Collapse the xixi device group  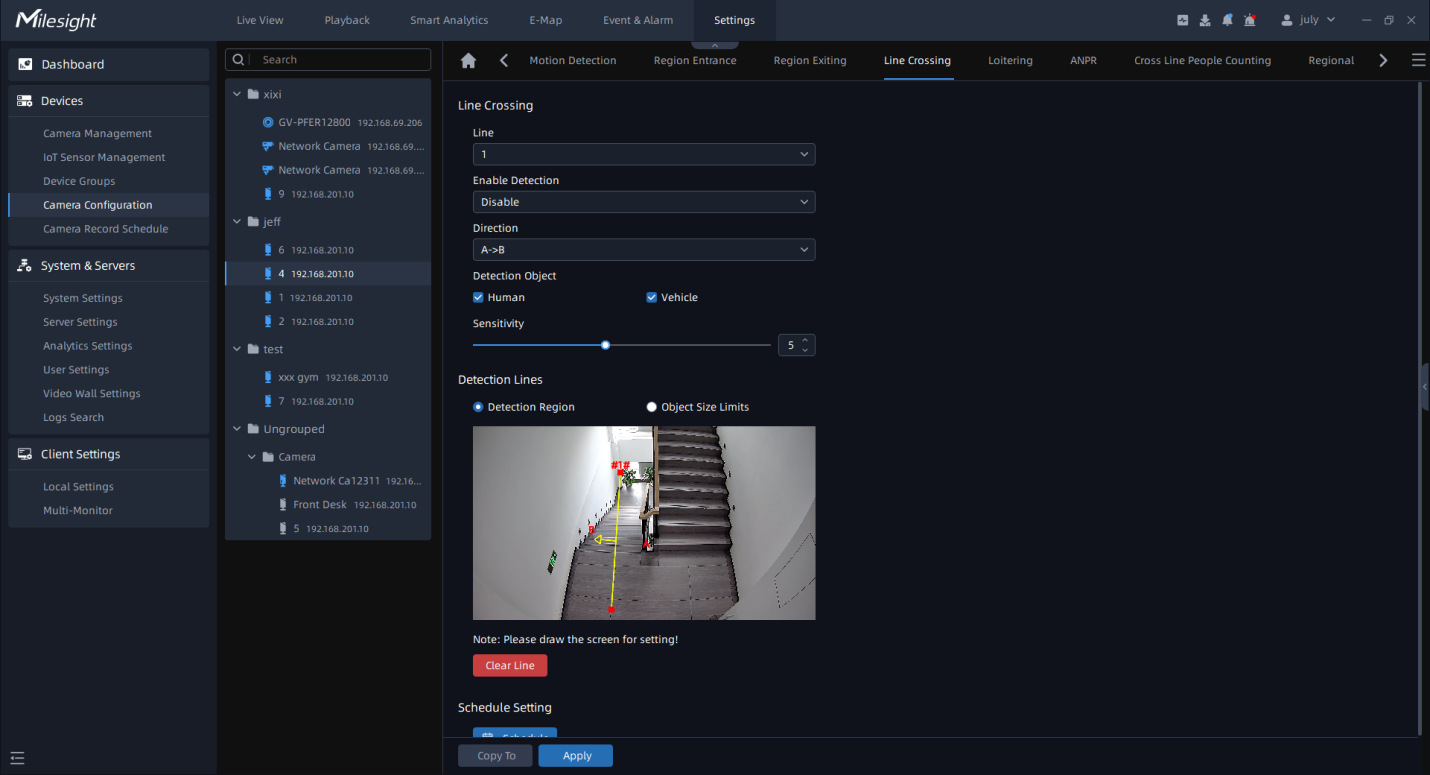click(x=238, y=94)
